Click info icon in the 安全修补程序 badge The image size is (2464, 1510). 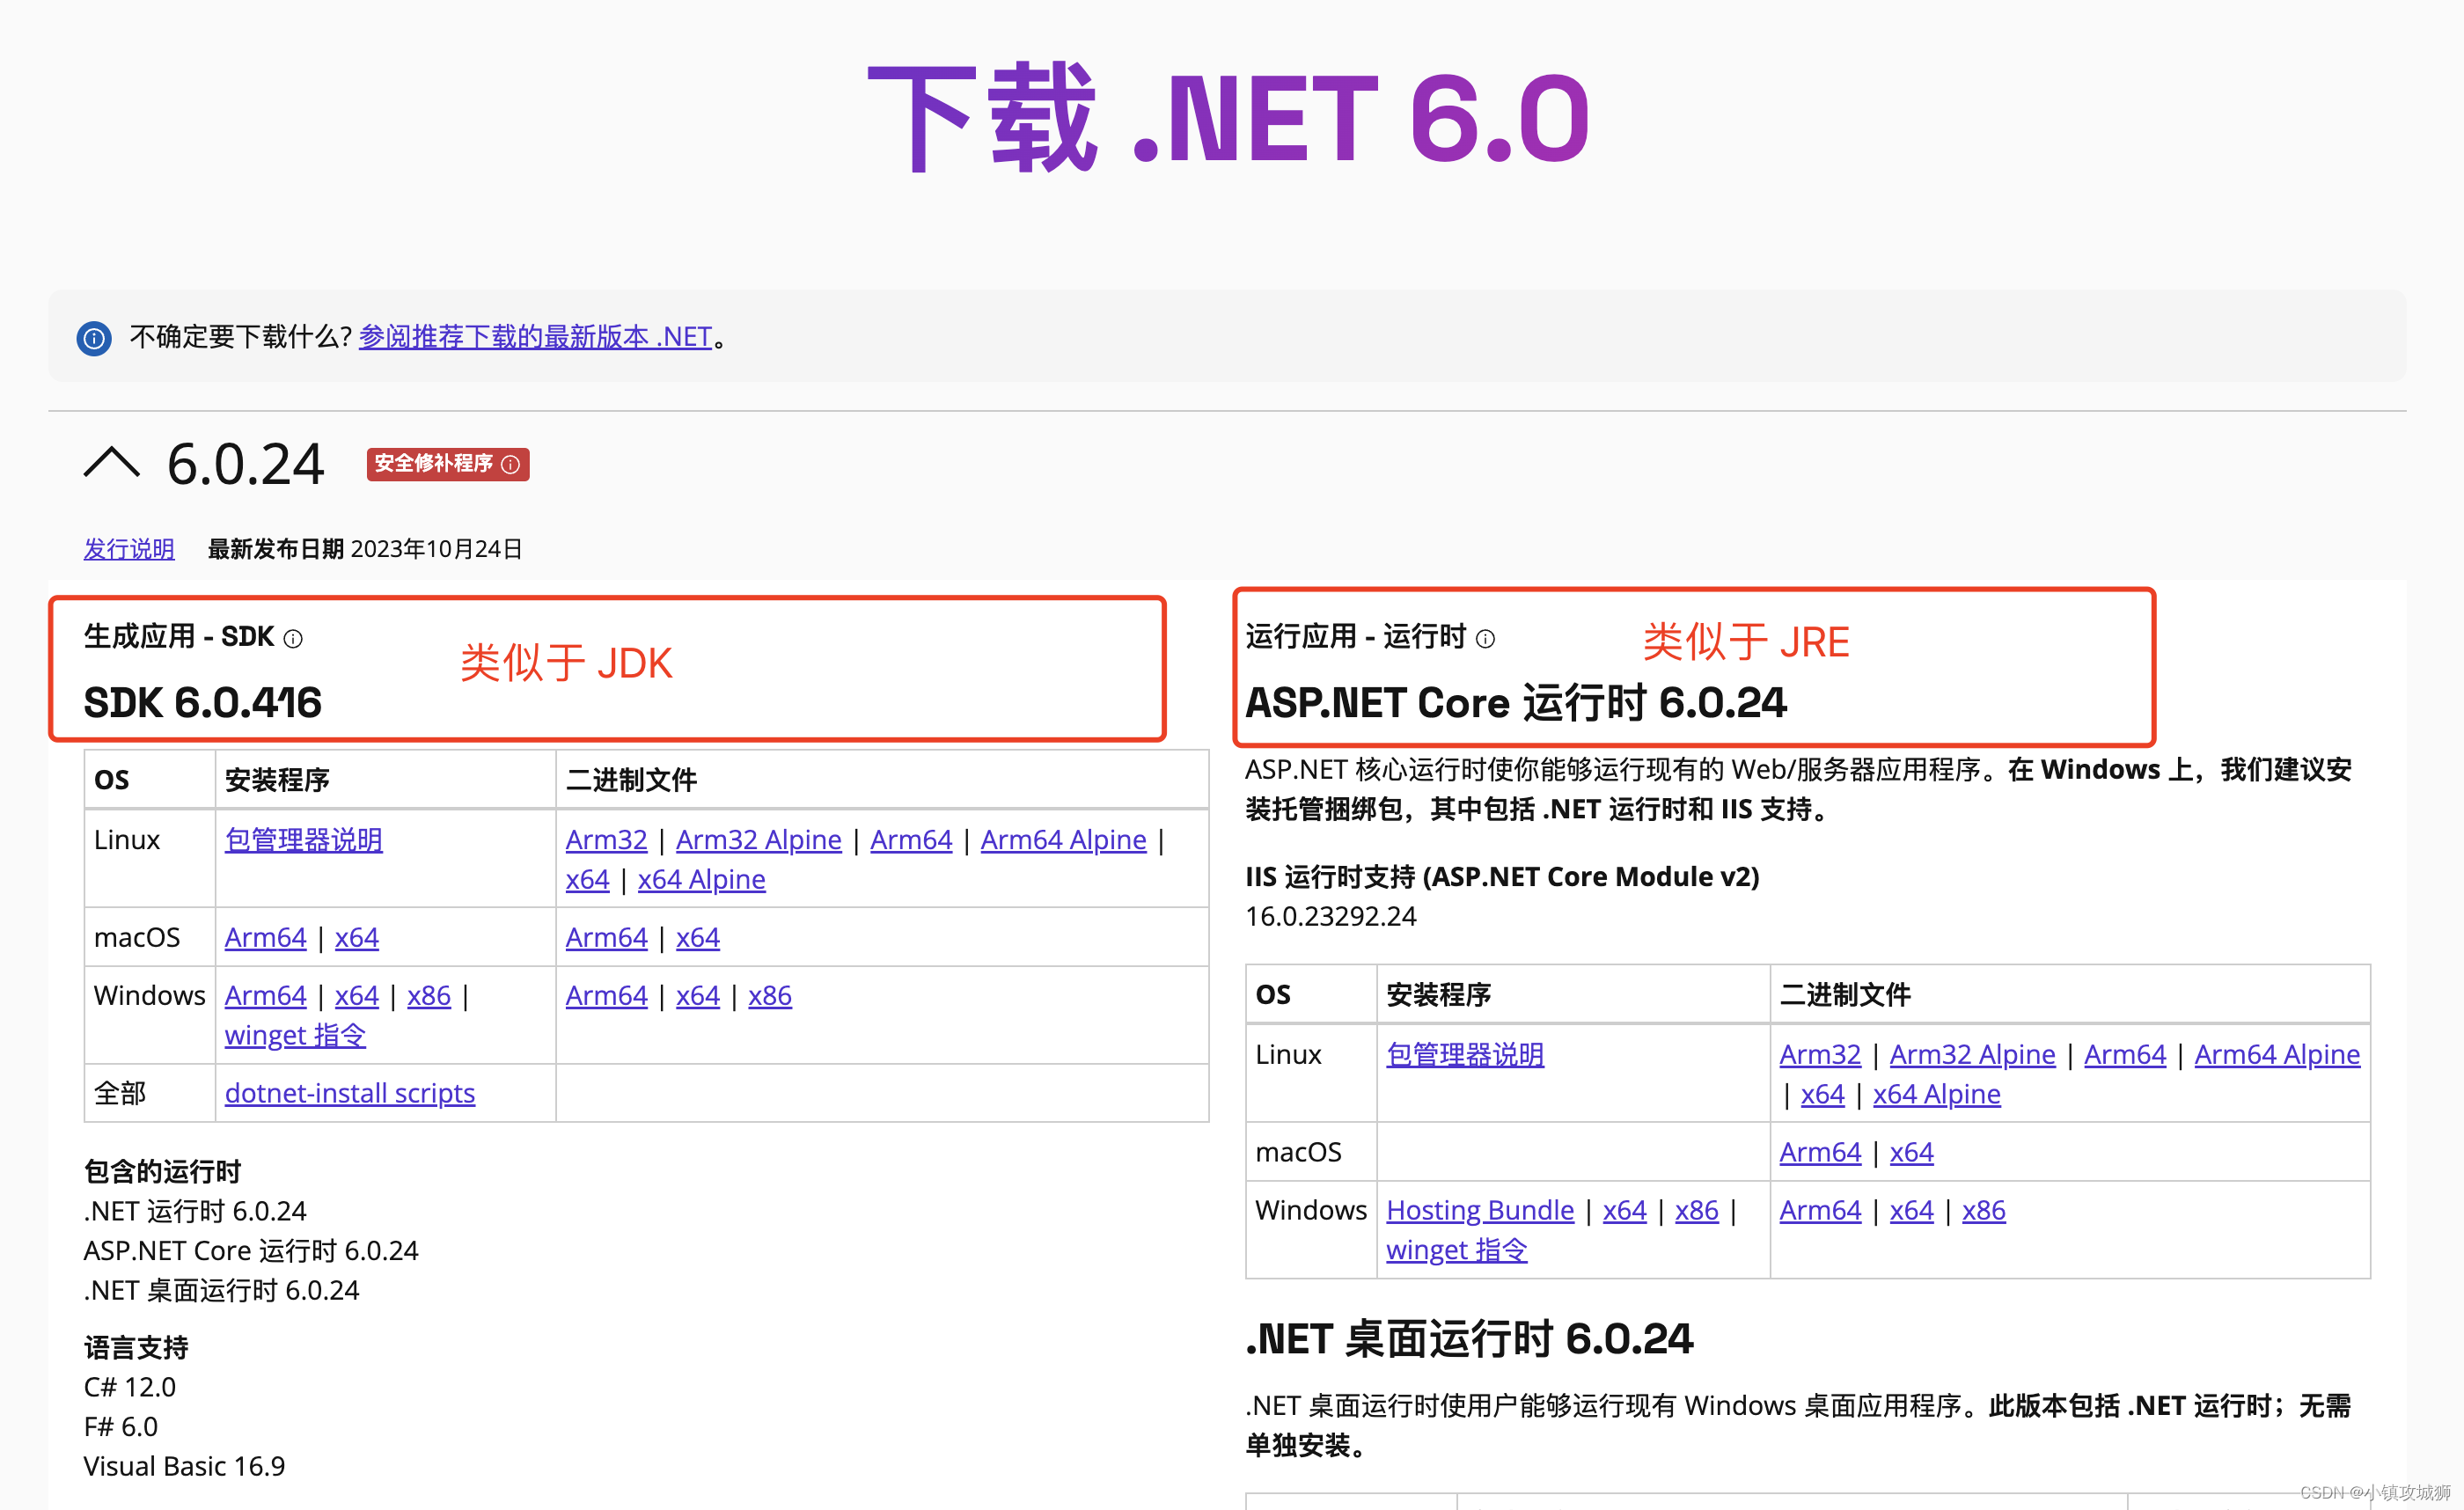(x=511, y=465)
